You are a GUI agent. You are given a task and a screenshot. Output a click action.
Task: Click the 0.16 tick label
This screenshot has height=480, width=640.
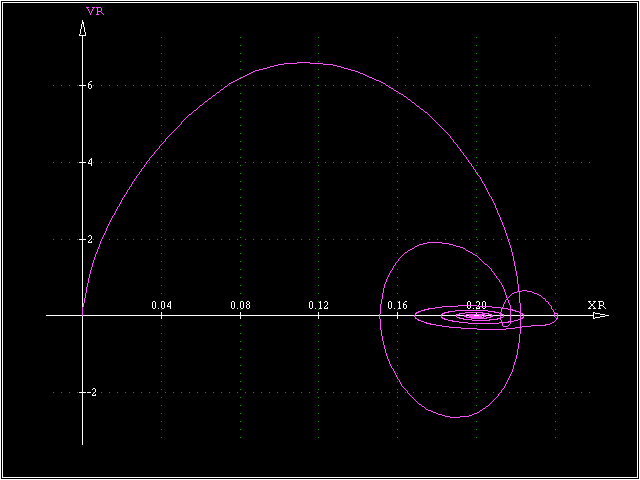click(x=398, y=305)
